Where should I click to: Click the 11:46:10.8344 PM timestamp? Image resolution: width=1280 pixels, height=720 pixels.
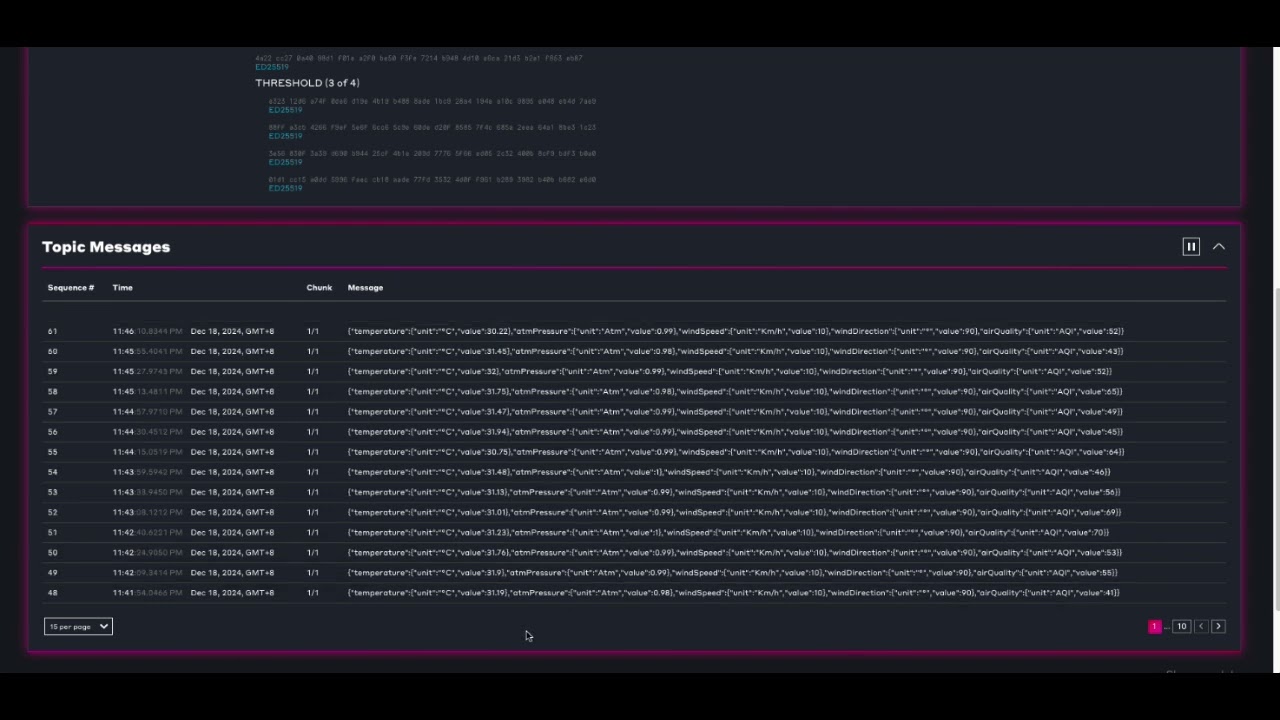(147, 331)
